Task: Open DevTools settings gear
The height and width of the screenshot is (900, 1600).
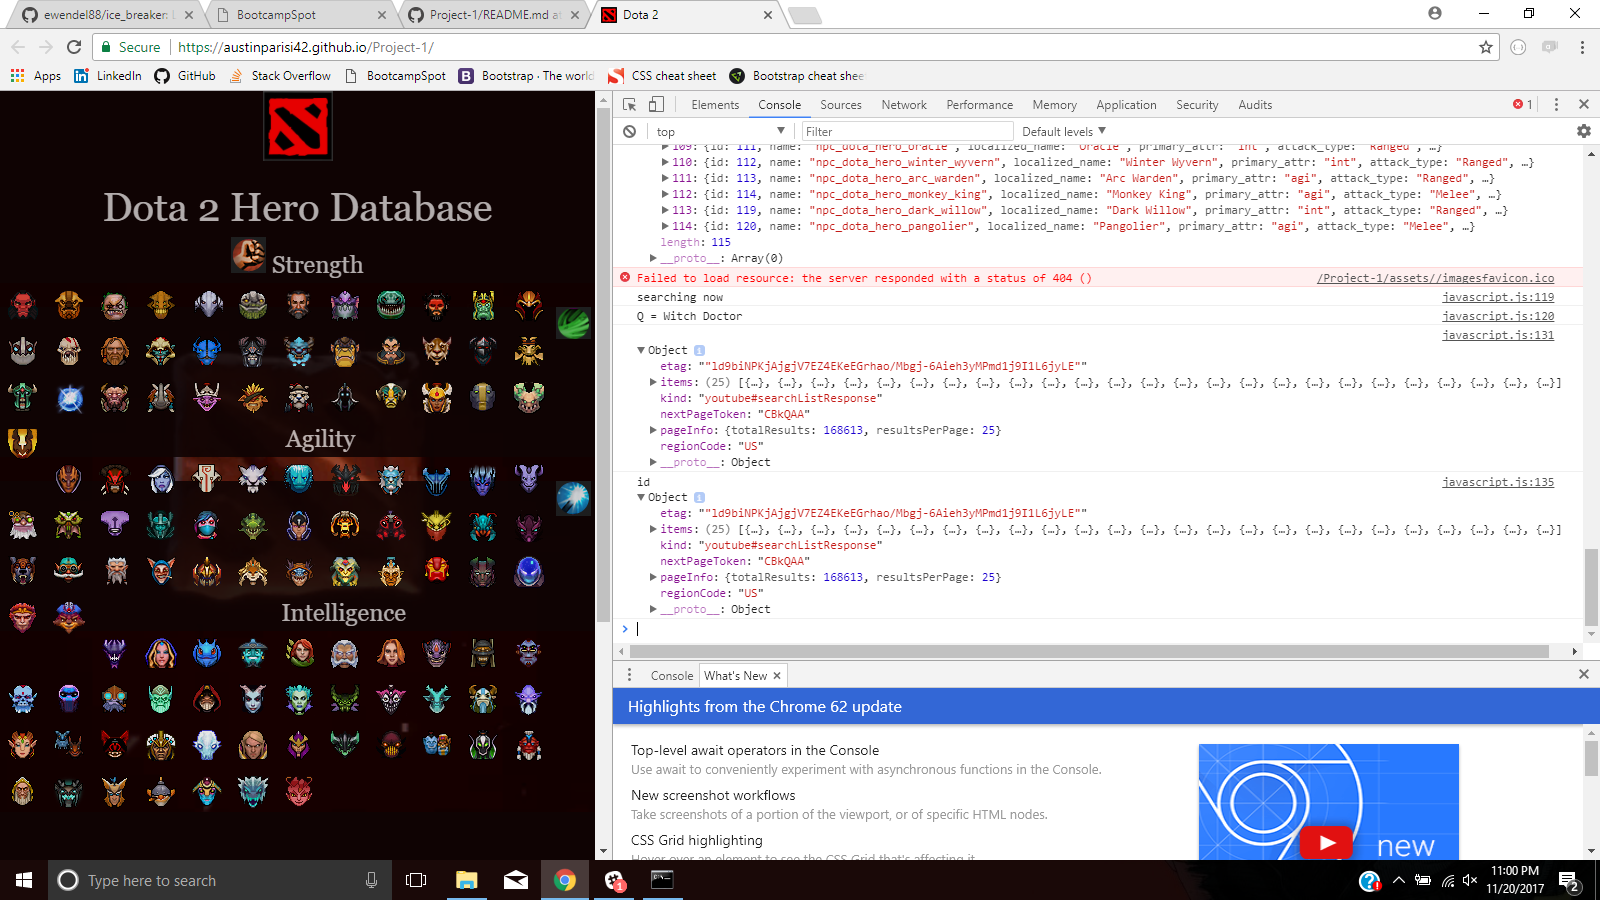Action: pyautogui.click(x=1584, y=130)
